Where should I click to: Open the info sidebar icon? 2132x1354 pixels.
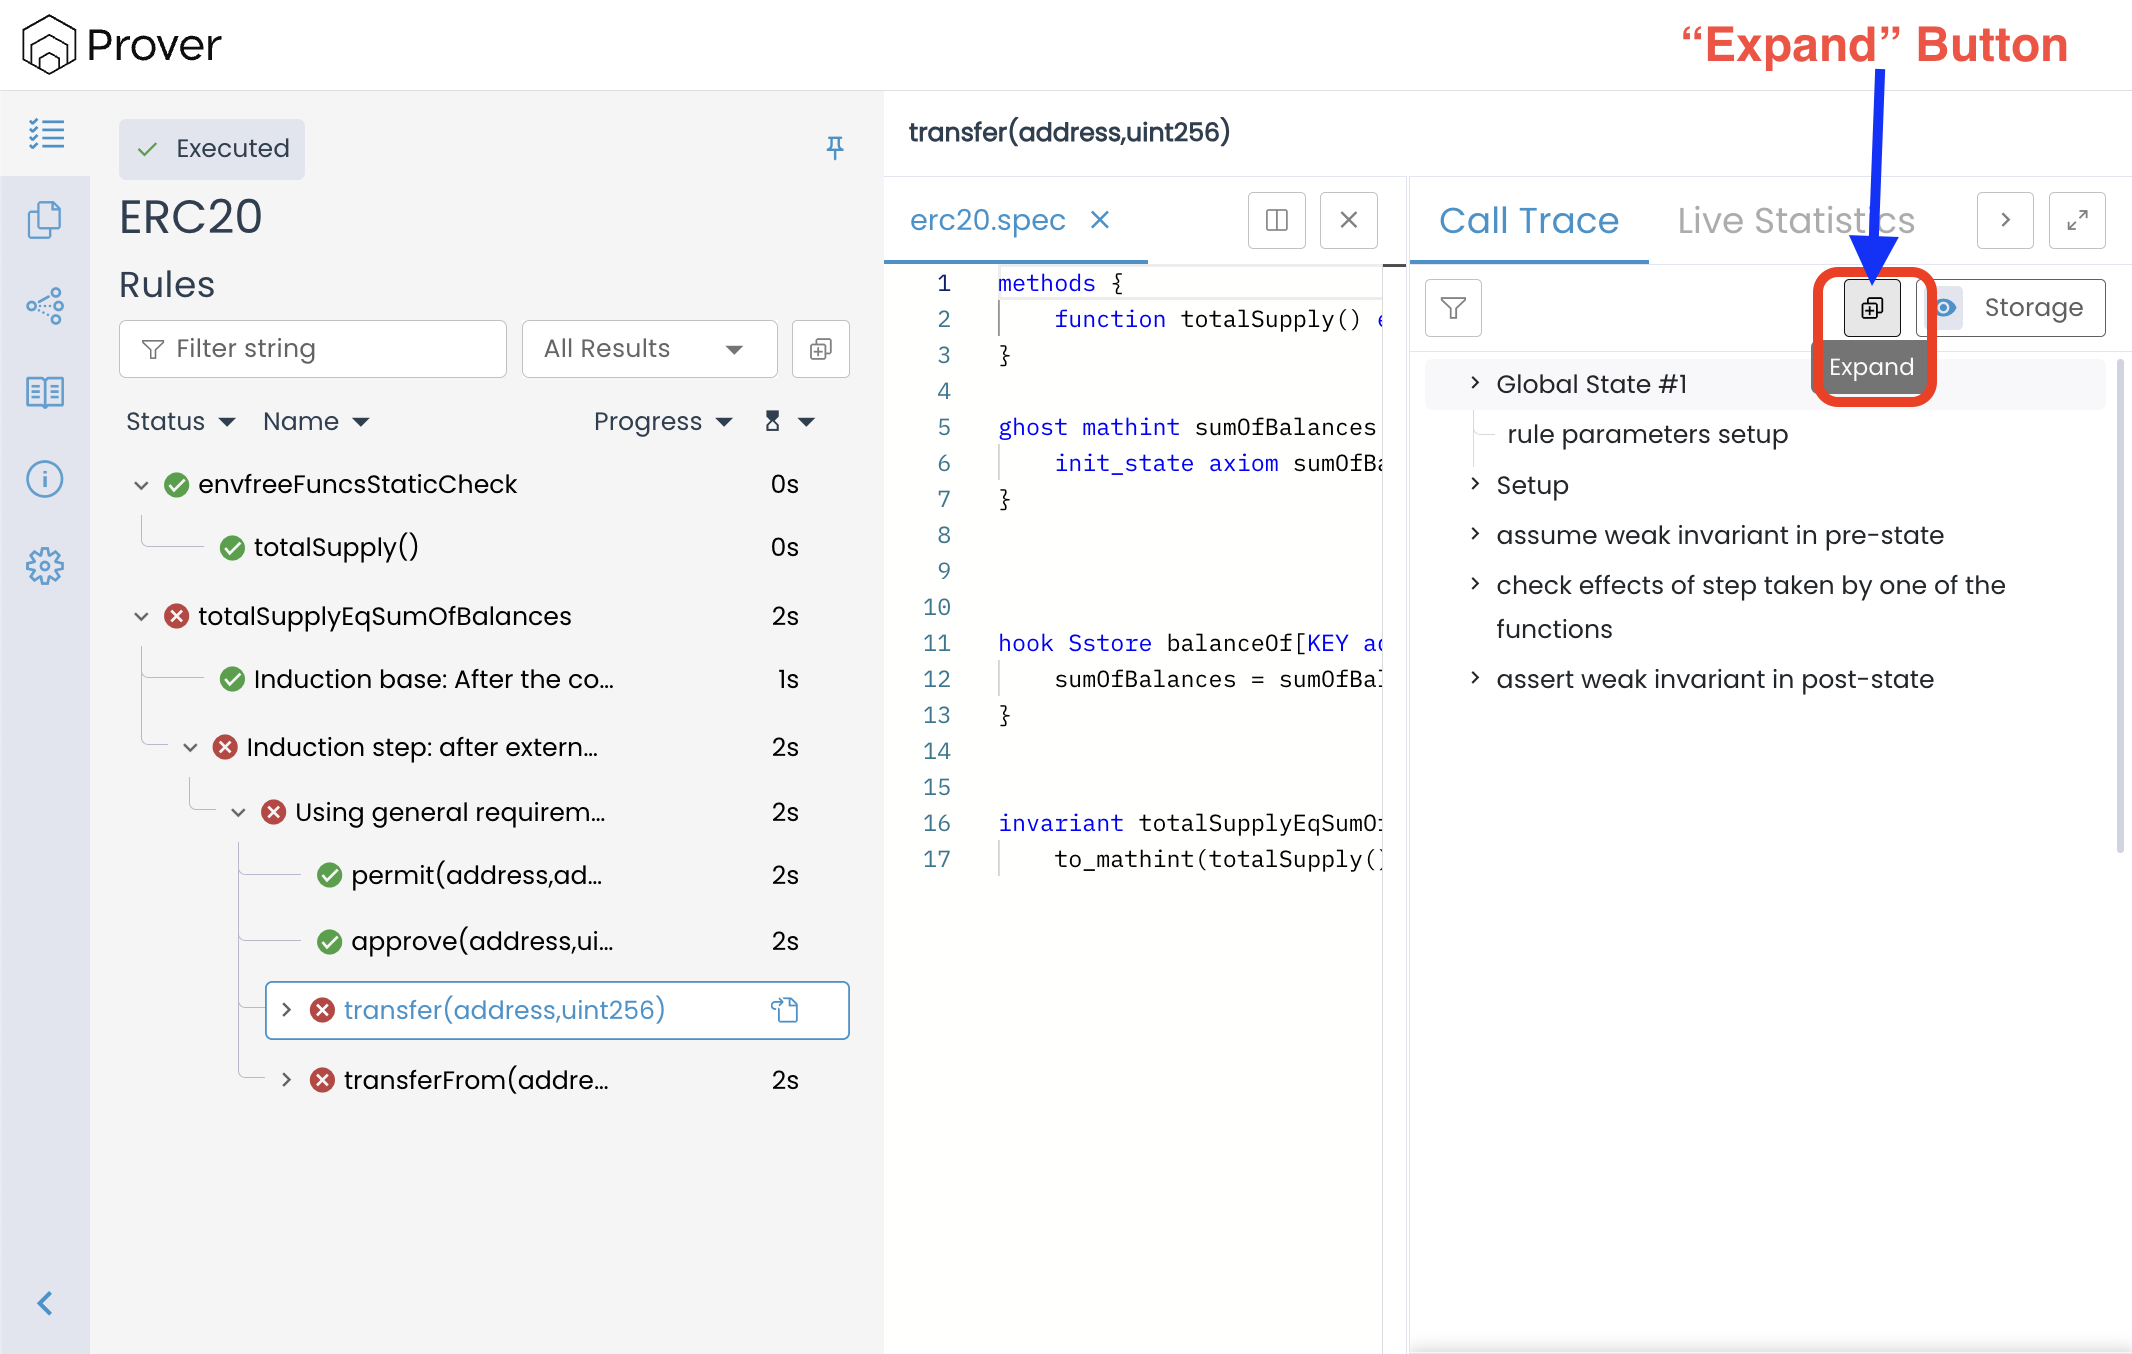45,479
